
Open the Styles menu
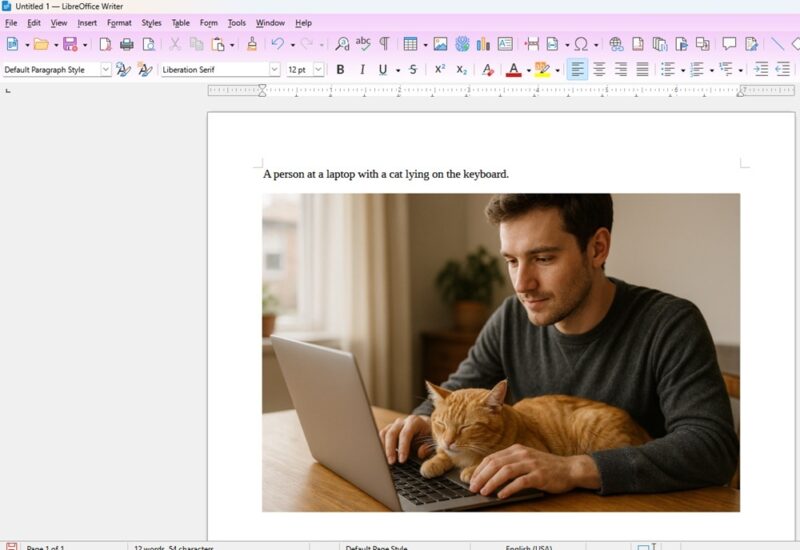pyautogui.click(x=151, y=23)
